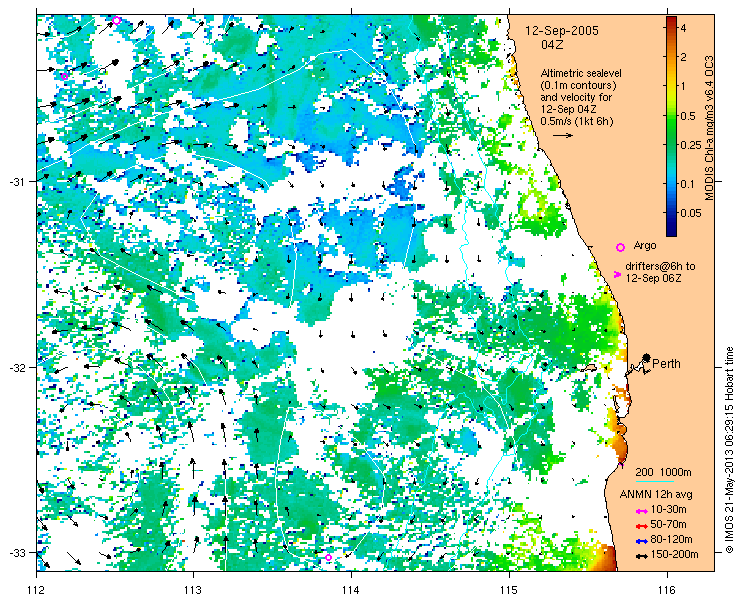Click the 116 longitude axis label
The image size is (740, 600).
pyautogui.click(x=667, y=590)
